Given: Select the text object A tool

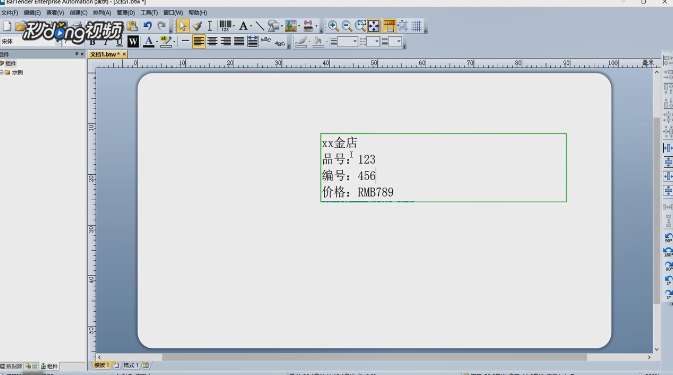Looking at the screenshot, I should (243, 26).
